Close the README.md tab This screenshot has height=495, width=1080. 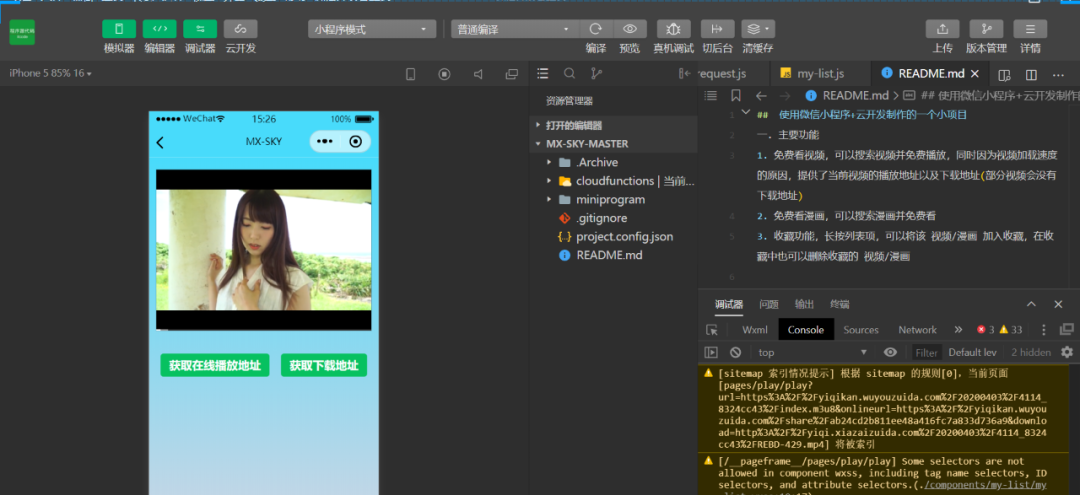coord(975,74)
